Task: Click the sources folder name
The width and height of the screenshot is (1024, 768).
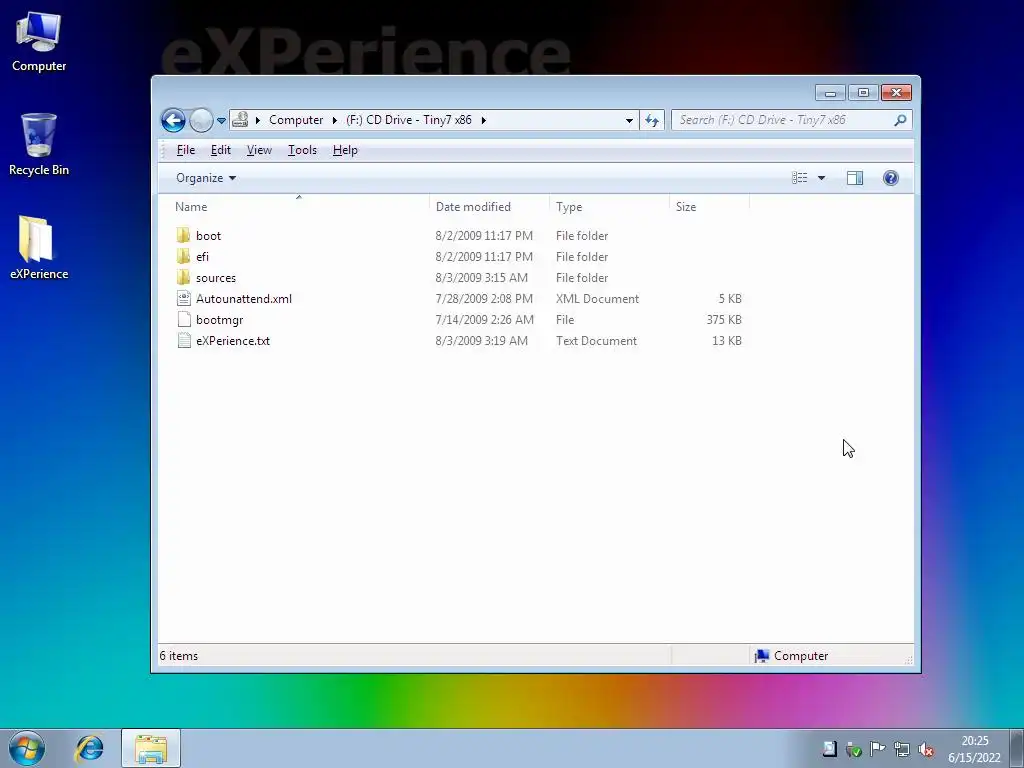Action: pyautogui.click(x=216, y=278)
